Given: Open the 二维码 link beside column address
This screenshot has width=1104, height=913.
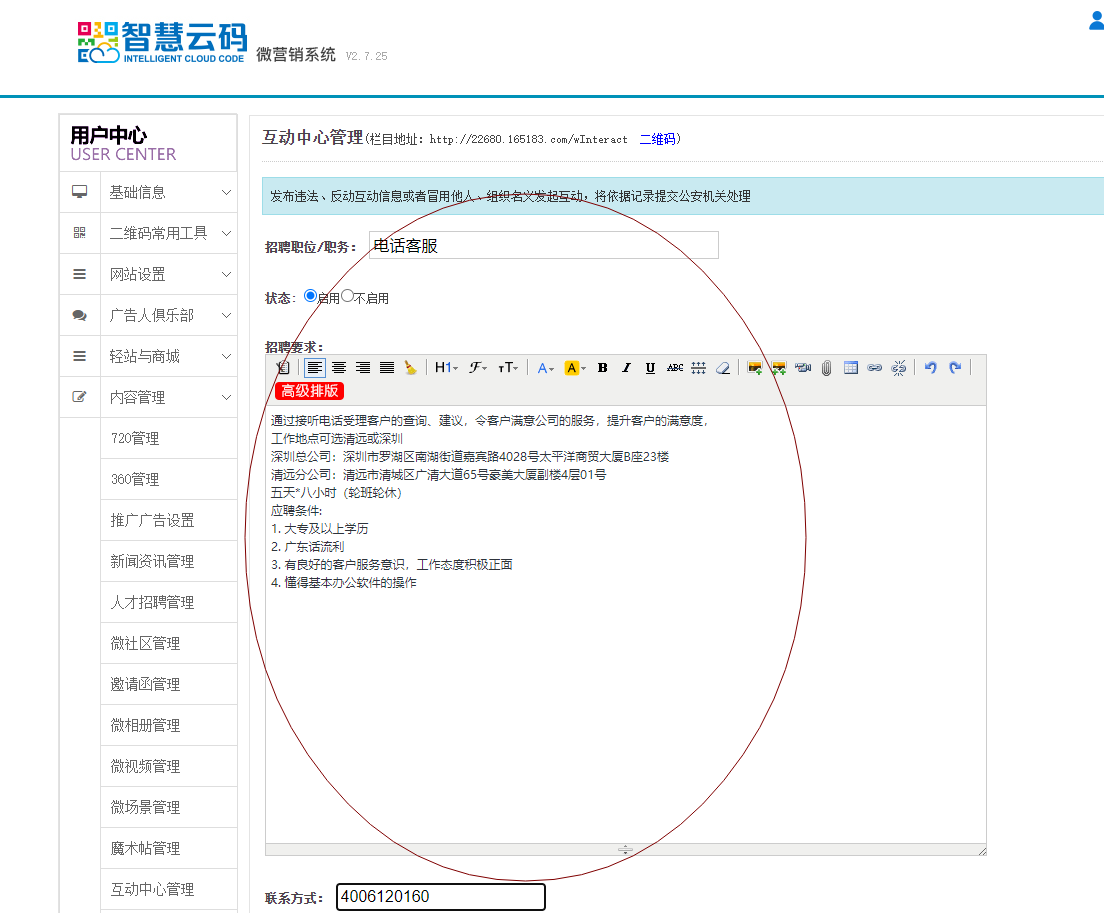Looking at the screenshot, I should point(657,139).
